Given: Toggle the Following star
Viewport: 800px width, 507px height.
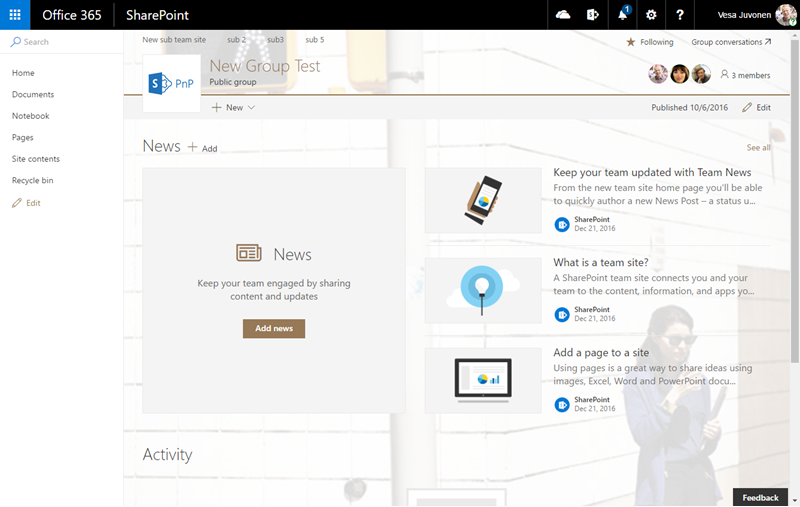Looking at the screenshot, I should pos(631,42).
